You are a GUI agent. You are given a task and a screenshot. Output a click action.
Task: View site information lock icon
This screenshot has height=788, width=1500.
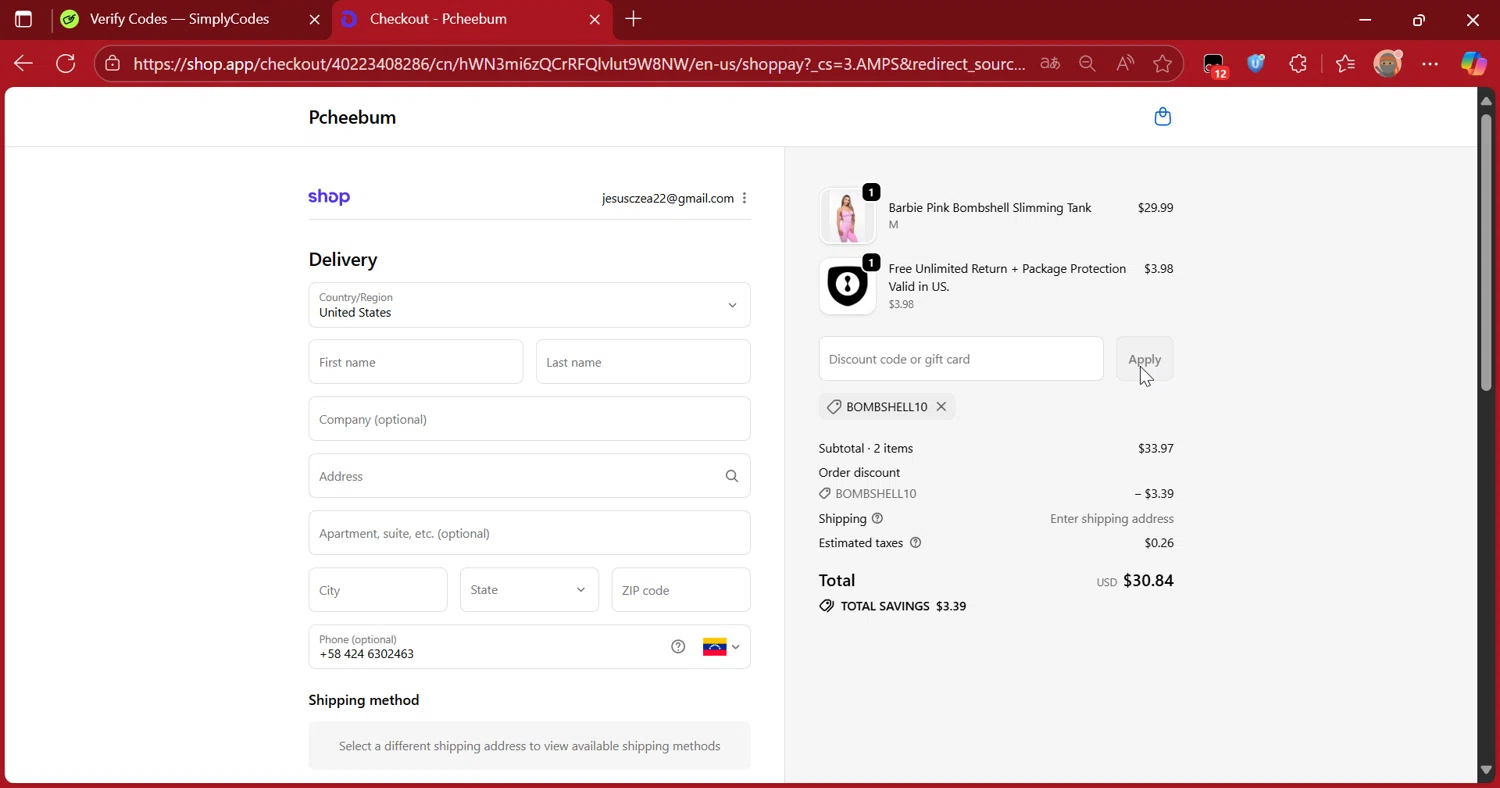113,64
